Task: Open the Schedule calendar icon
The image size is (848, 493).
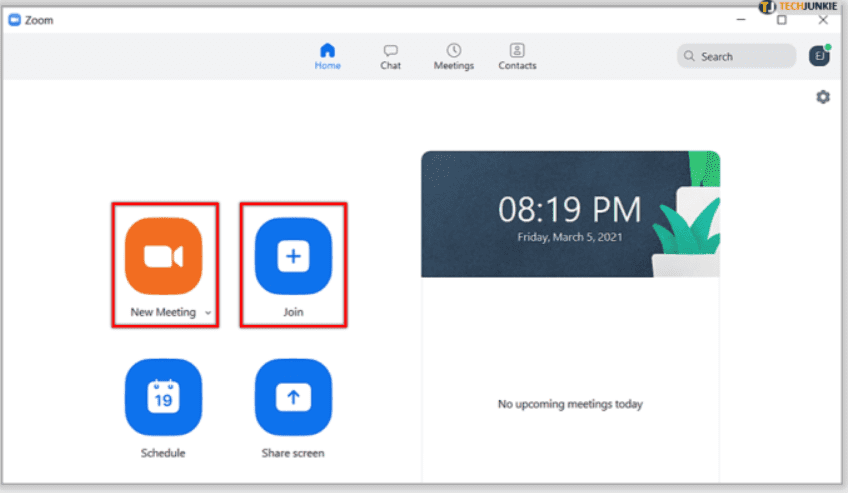Action: [163, 397]
